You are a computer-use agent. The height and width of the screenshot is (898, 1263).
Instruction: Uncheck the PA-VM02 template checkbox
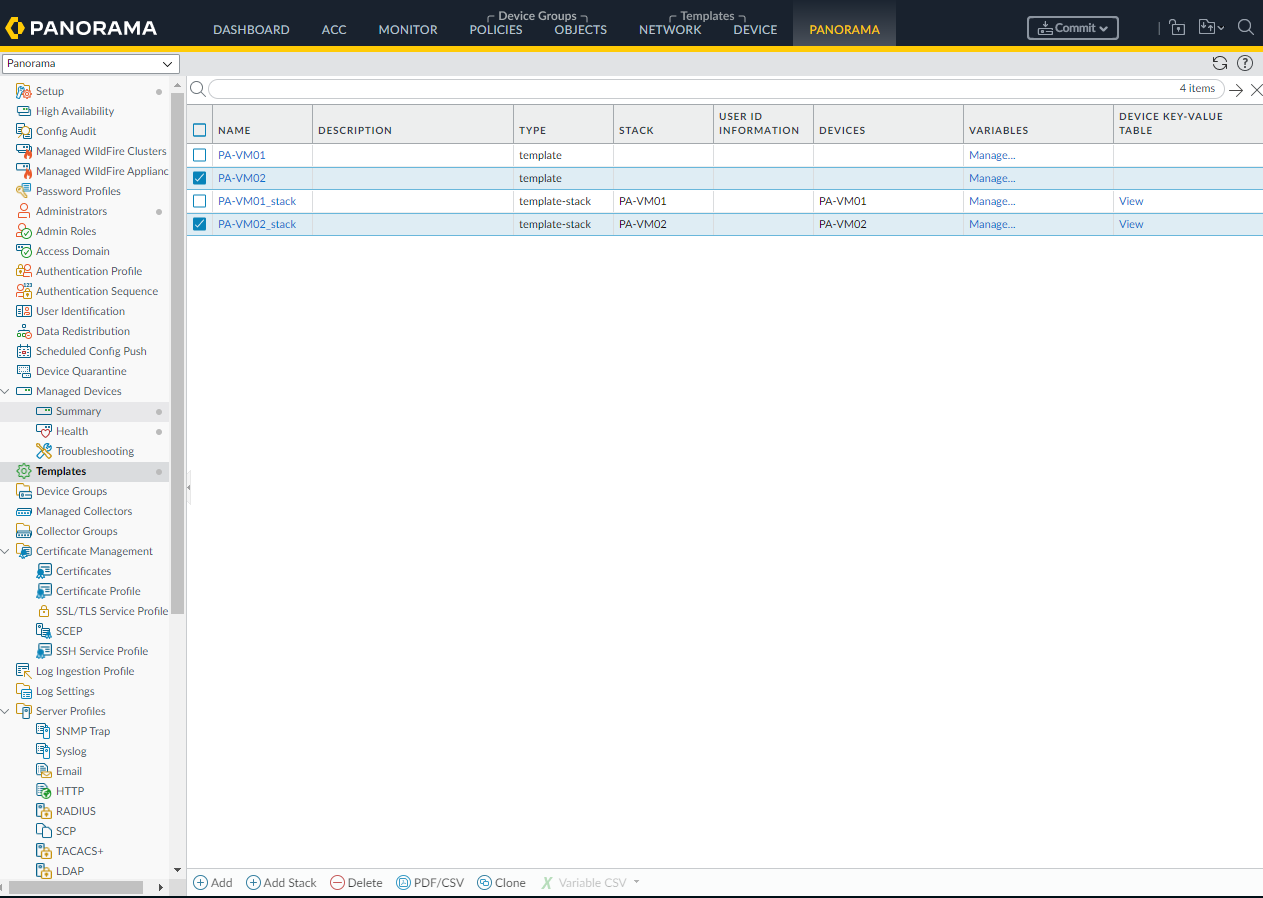[x=200, y=178]
